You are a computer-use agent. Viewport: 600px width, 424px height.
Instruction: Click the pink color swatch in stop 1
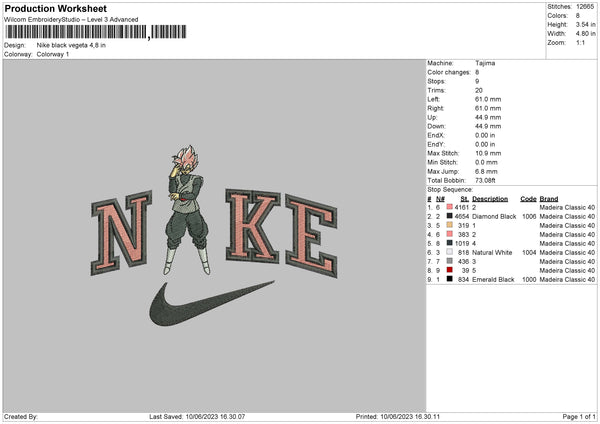pos(450,207)
